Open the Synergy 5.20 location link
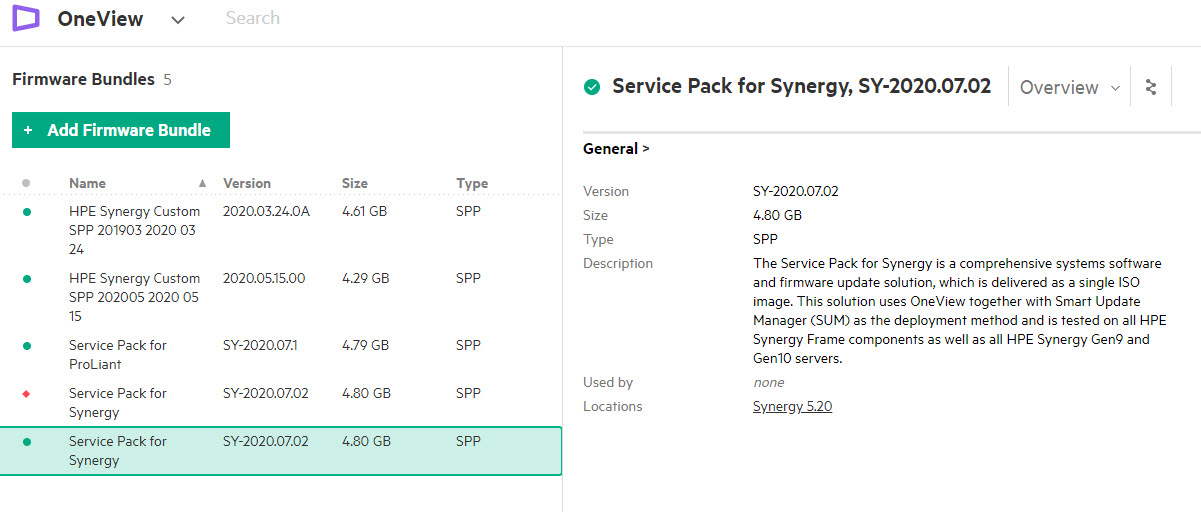Viewport: 1201px width, 512px height. [x=792, y=407]
